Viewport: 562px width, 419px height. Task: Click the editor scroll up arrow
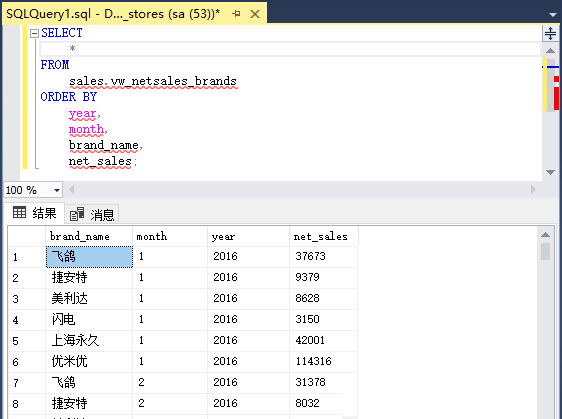[550, 51]
